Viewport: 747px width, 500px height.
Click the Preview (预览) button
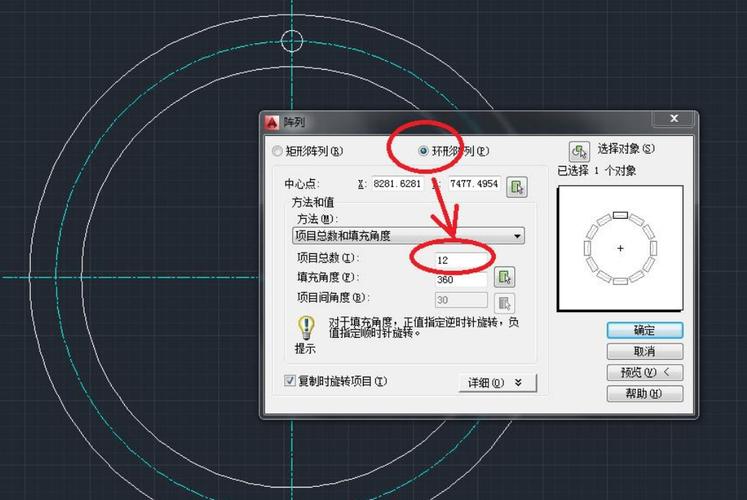click(645, 372)
